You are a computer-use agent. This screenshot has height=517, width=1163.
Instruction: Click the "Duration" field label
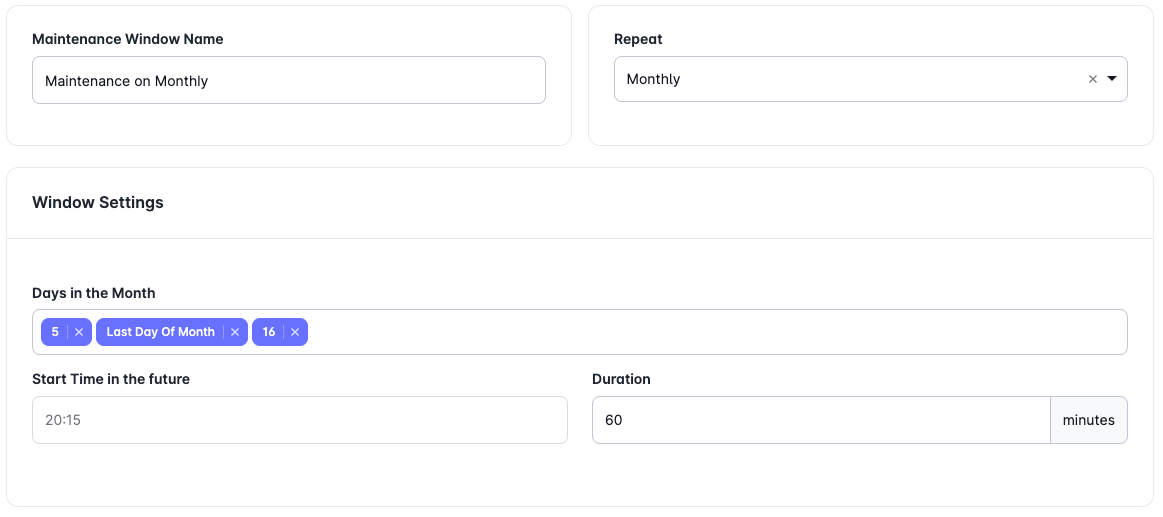[x=621, y=379]
